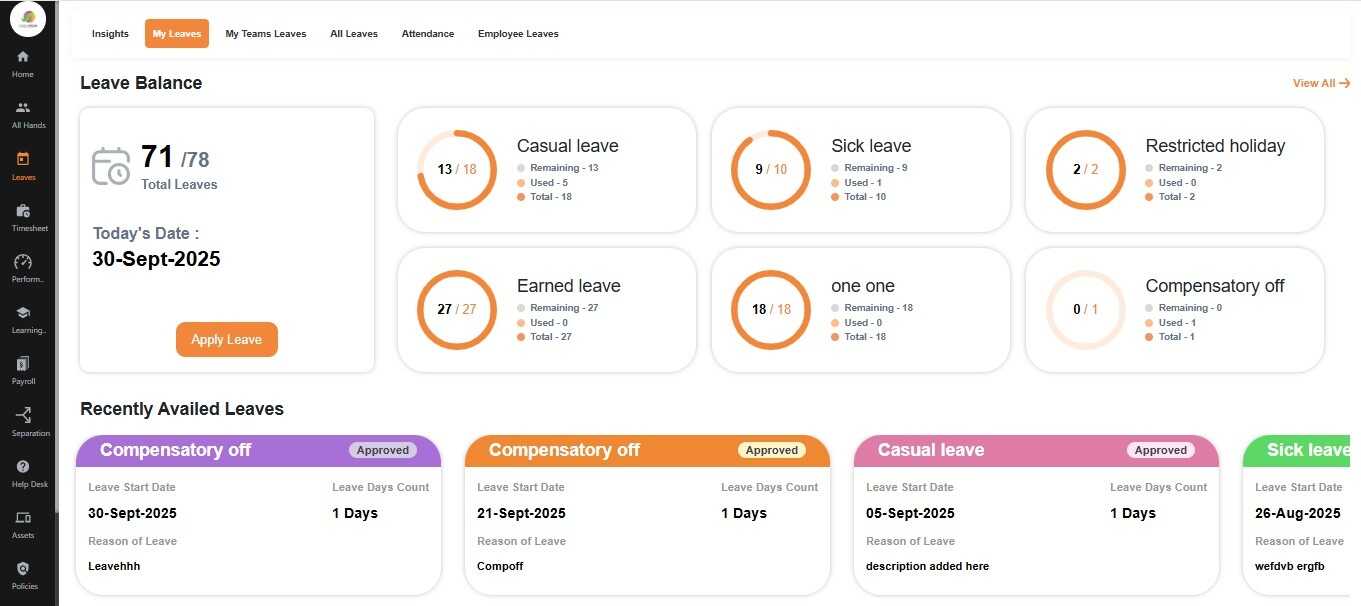The width and height of the screenshot is (1361, 606).
Task: Open the Policies shield icon
Action: pos(23,569)
